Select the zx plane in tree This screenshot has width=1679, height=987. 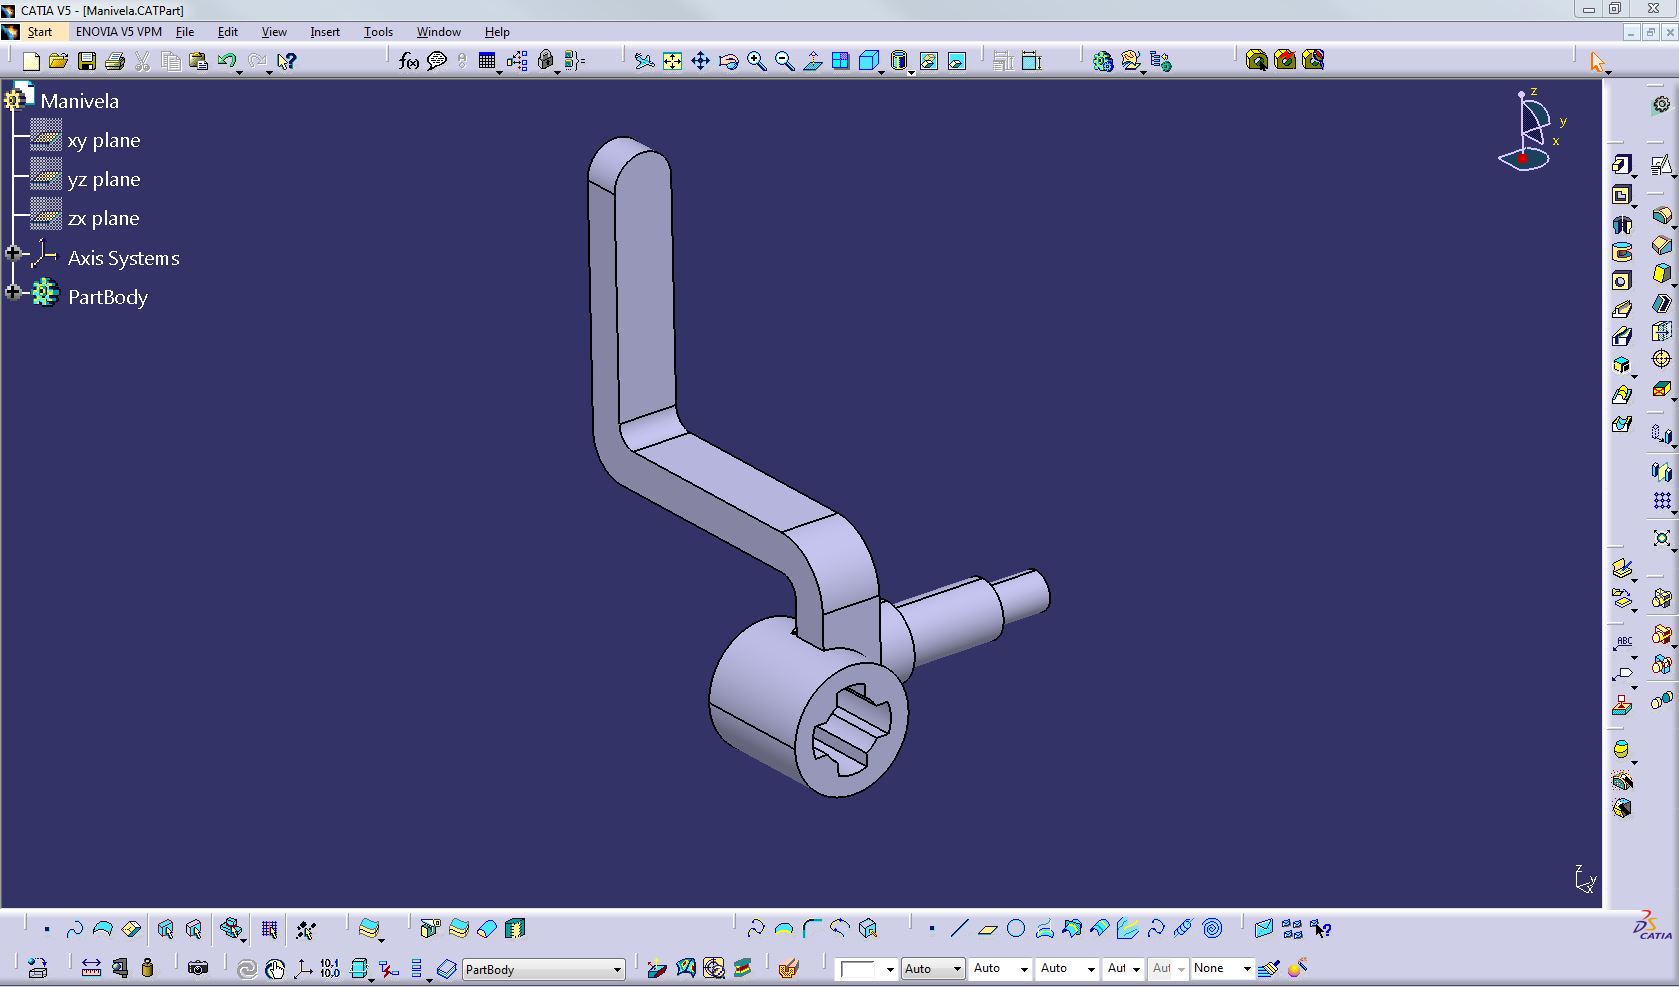[x=104, y=219]
